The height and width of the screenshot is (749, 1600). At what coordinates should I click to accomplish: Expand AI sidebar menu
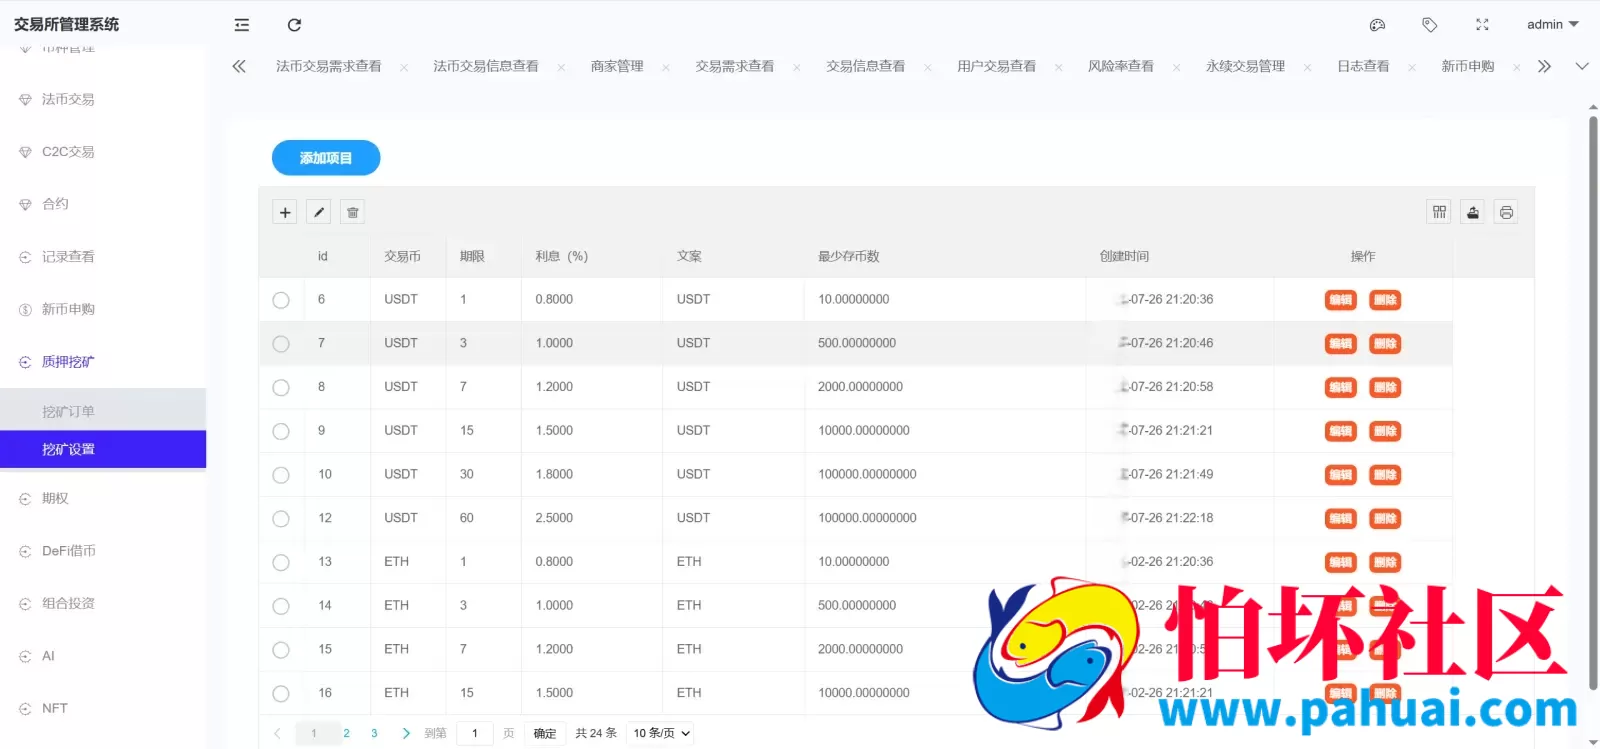coord(103,656)
